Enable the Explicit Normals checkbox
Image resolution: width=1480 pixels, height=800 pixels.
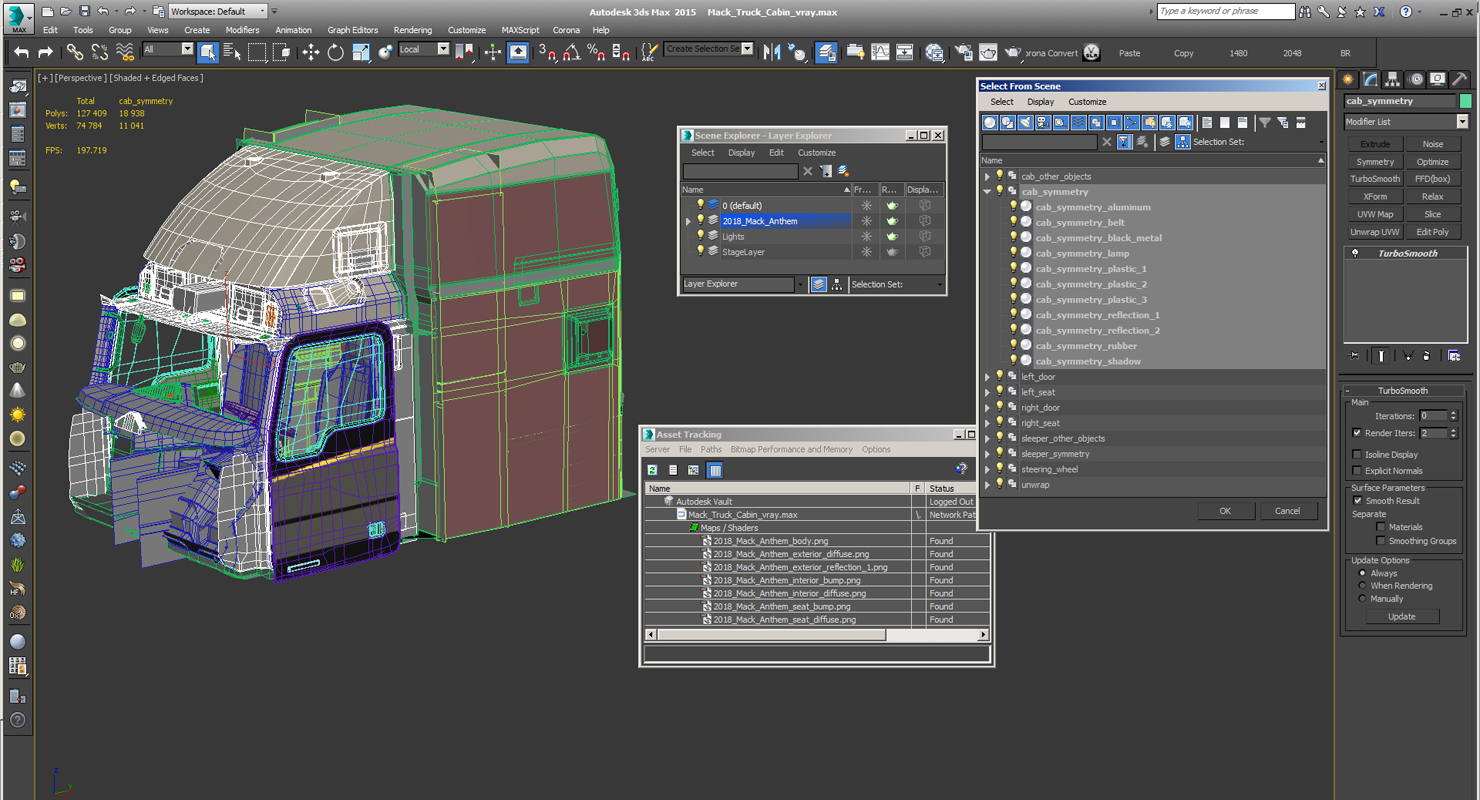[1357, 470]
